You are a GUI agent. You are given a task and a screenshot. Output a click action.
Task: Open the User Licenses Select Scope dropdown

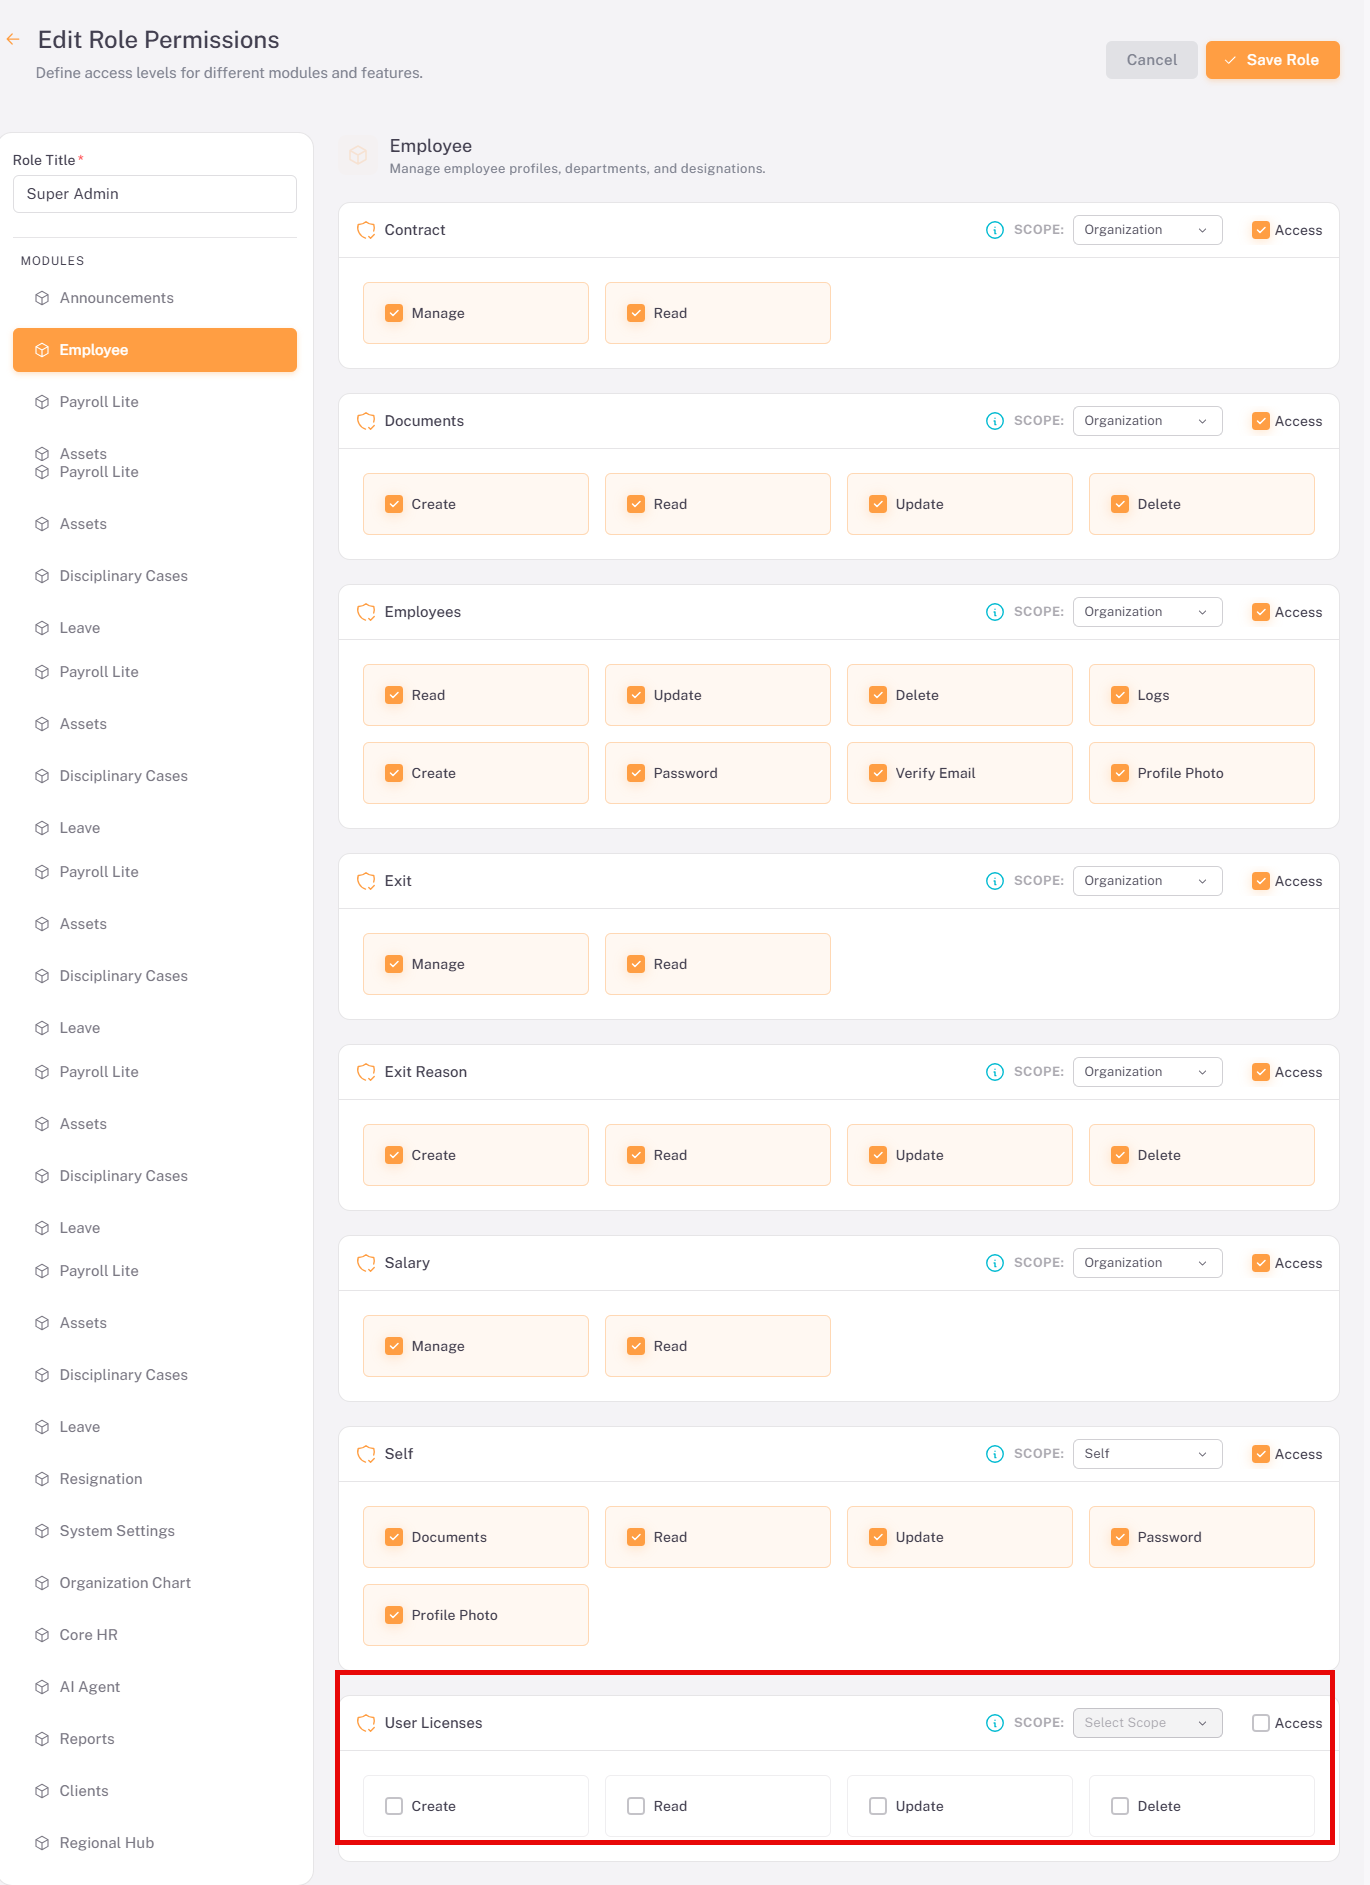(x=1147, y=1723)
